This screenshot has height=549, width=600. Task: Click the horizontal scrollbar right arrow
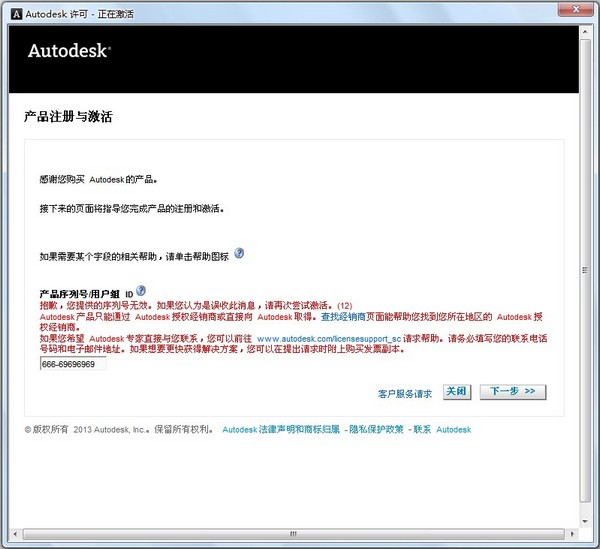[572, 534]
